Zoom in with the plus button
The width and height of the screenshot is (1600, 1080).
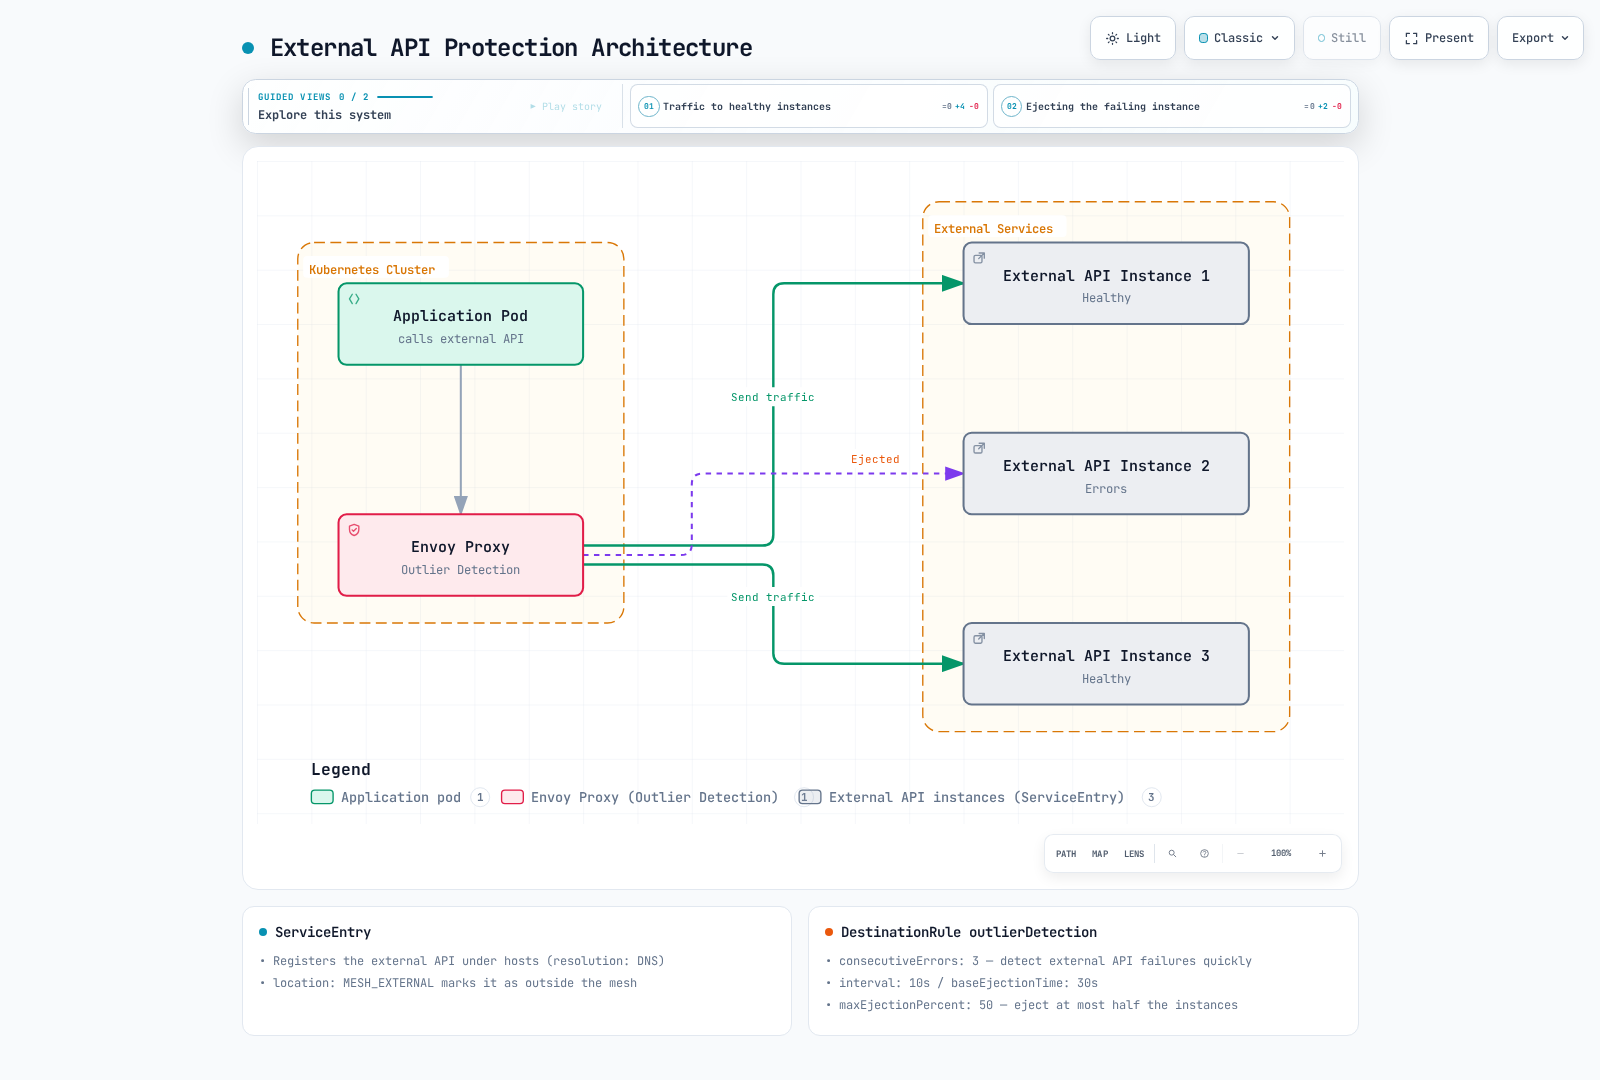tap(1322, 854)
